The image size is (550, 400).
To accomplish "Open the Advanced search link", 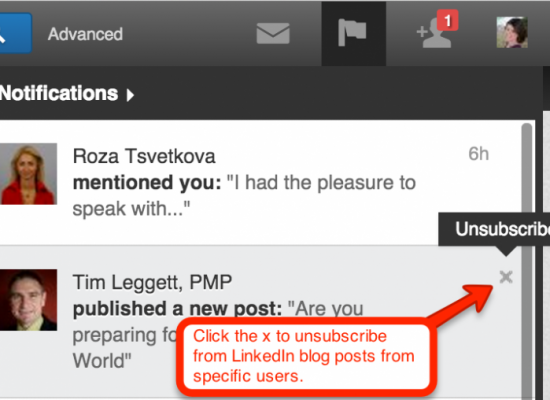I will pyautogui.click(x=85, y=34).
